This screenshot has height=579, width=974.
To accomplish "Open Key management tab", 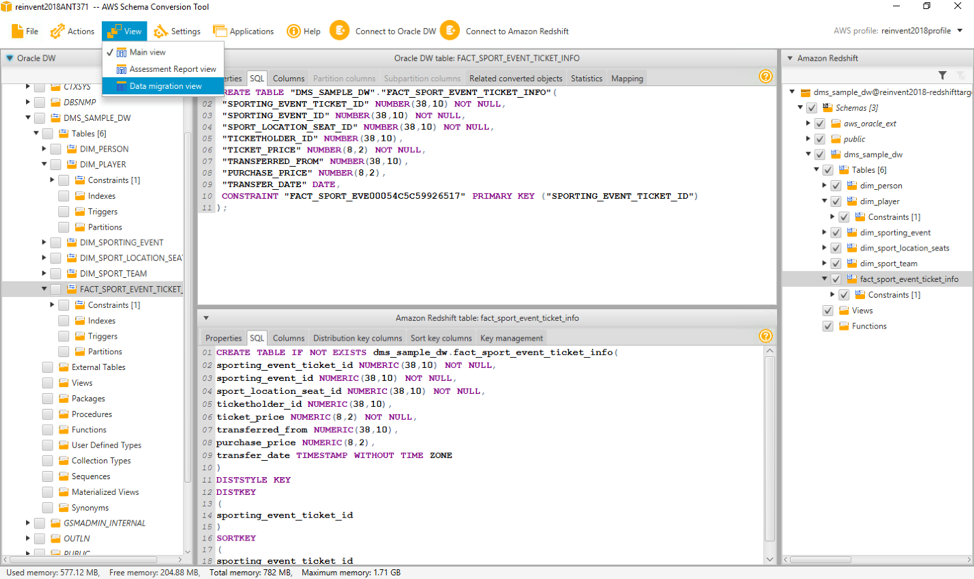I will 511,338.
